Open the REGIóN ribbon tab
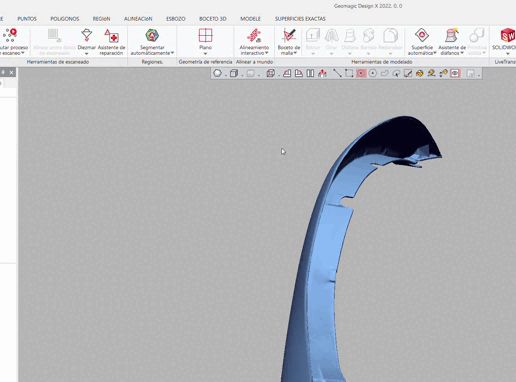The height and width of the screenshot is (382, 516). 101,19
